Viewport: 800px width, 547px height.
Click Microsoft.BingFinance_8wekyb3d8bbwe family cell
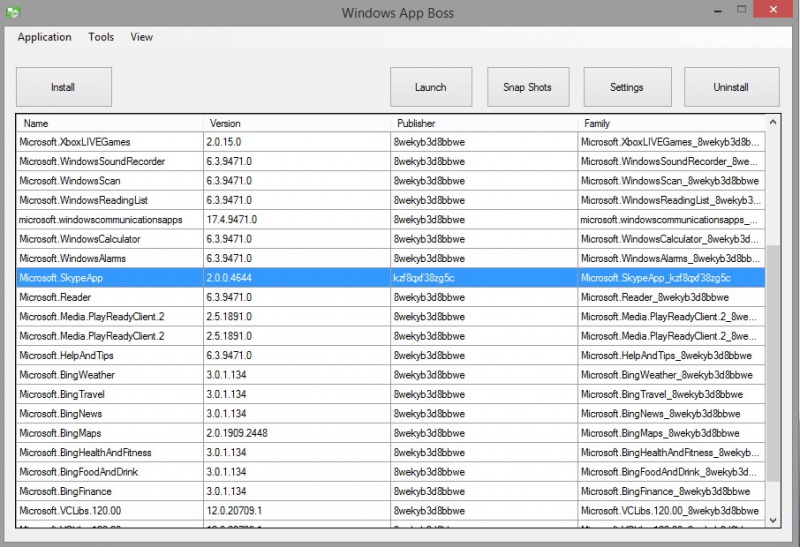pos(671,491)
